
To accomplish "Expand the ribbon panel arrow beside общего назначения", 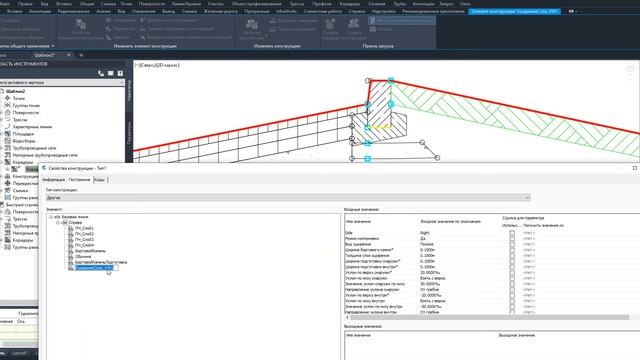I will pos(53,46).
